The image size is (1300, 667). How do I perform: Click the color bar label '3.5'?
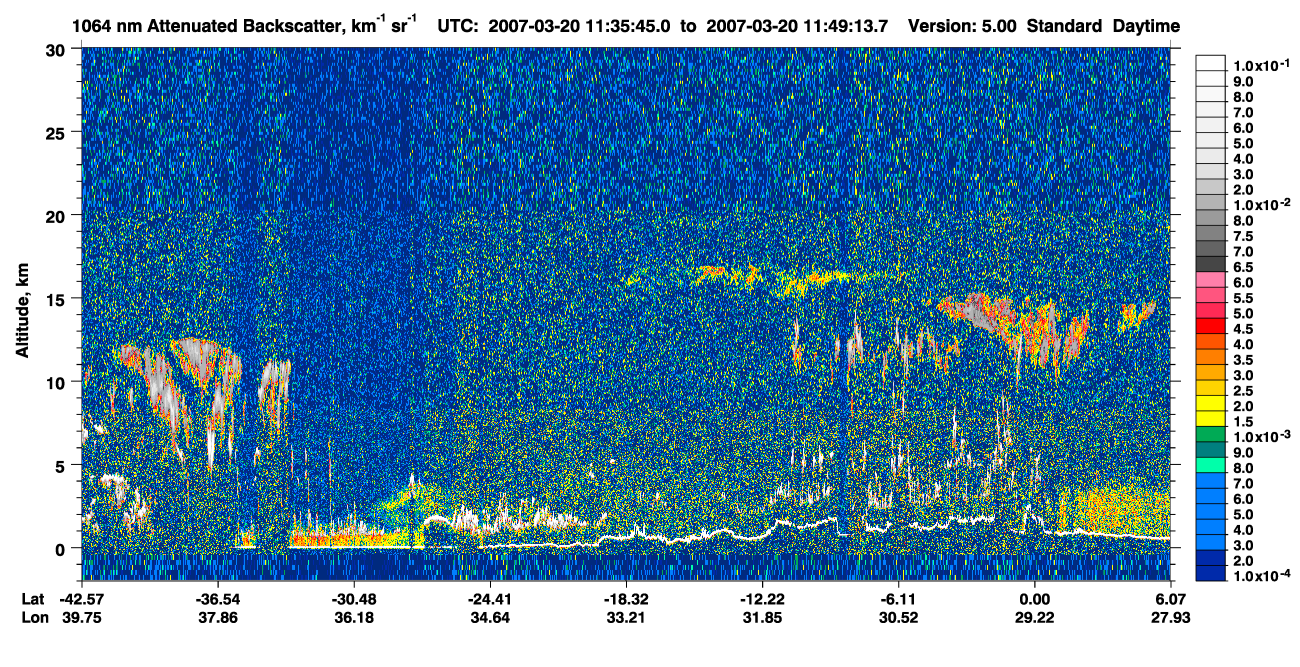1243,358
